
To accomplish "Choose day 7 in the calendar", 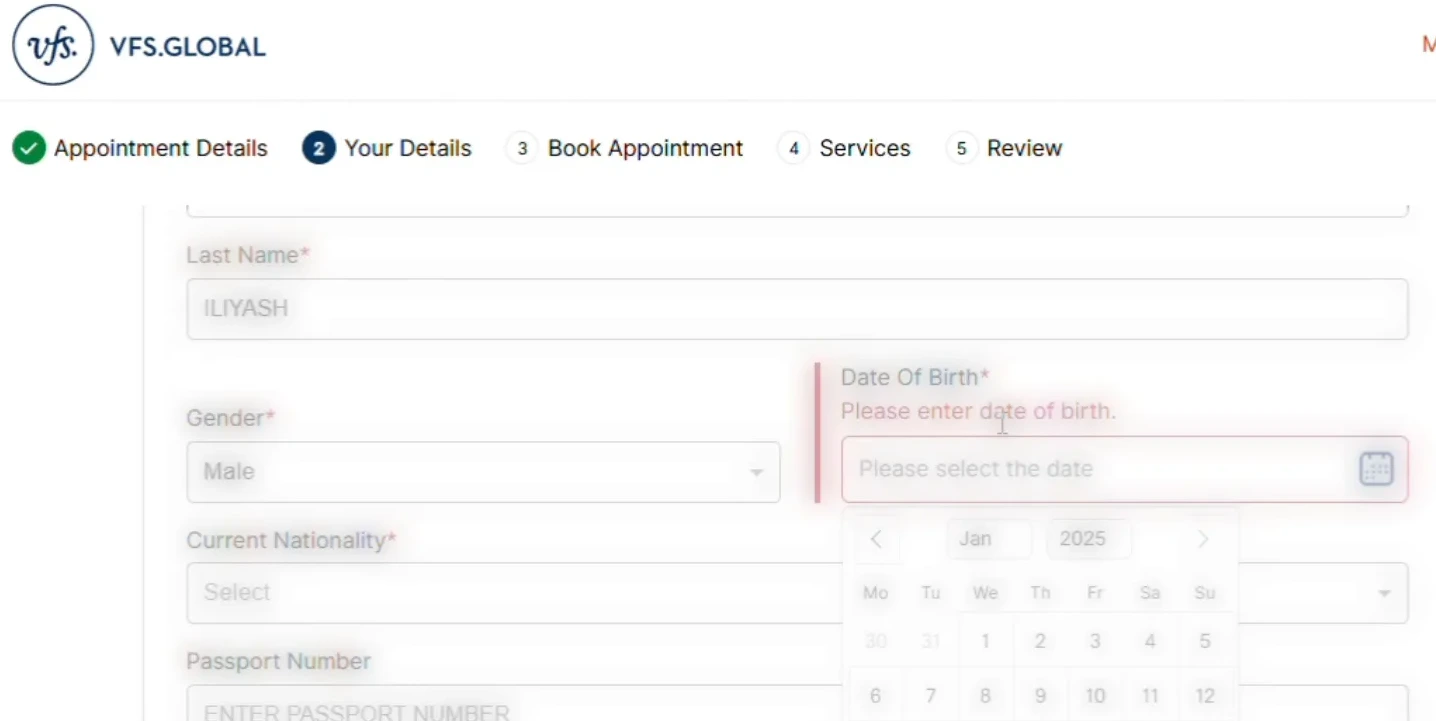I will (x=931, y=696).
